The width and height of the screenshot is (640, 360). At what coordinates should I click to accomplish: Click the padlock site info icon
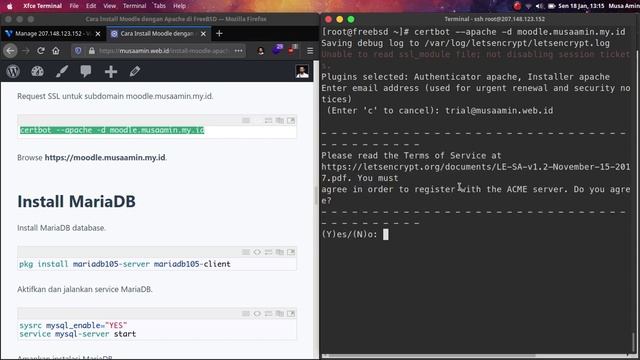pos(92,51)
